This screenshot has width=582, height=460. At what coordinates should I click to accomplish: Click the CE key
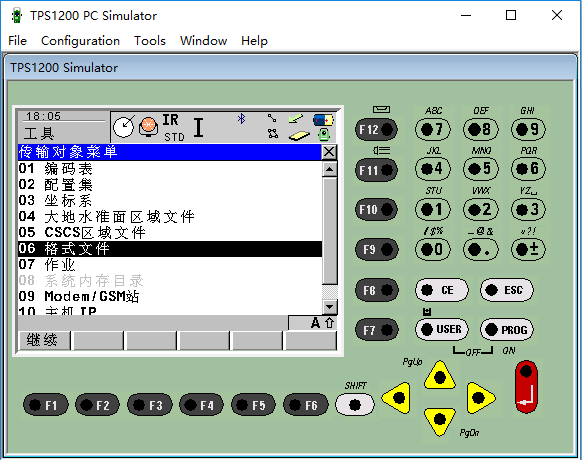coord(441,290)
